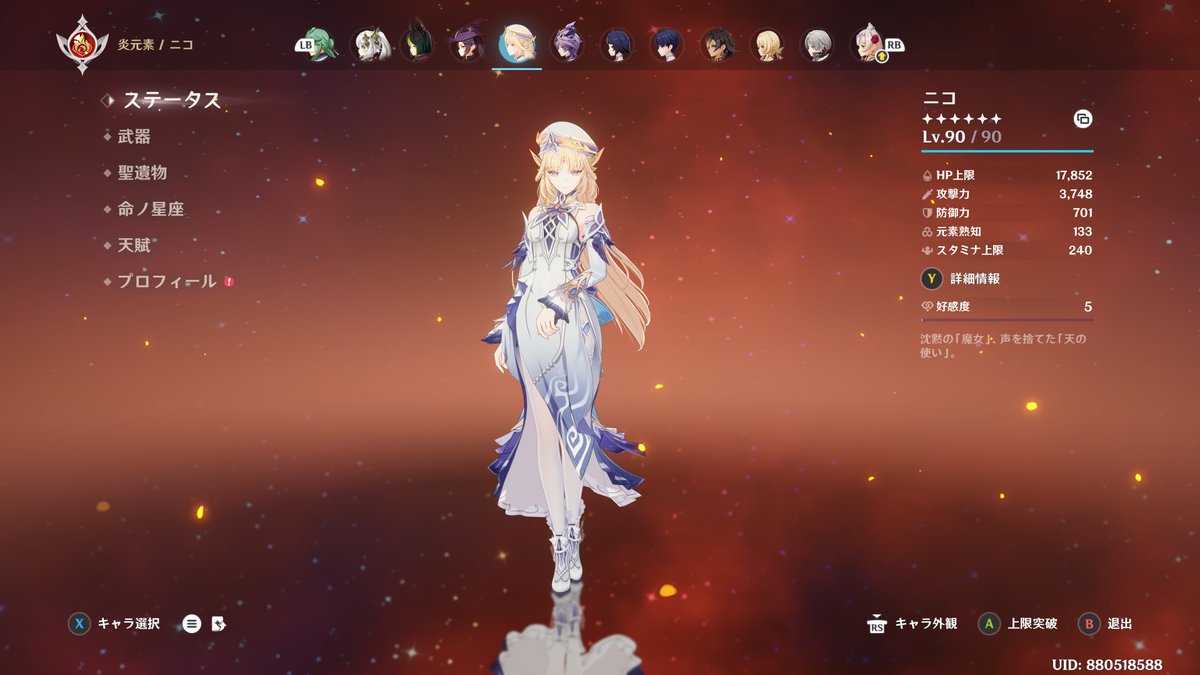Click the スタミナ上限 240 stat row
This screenshot has height=675, width=1200.
tap(1007, 251)
